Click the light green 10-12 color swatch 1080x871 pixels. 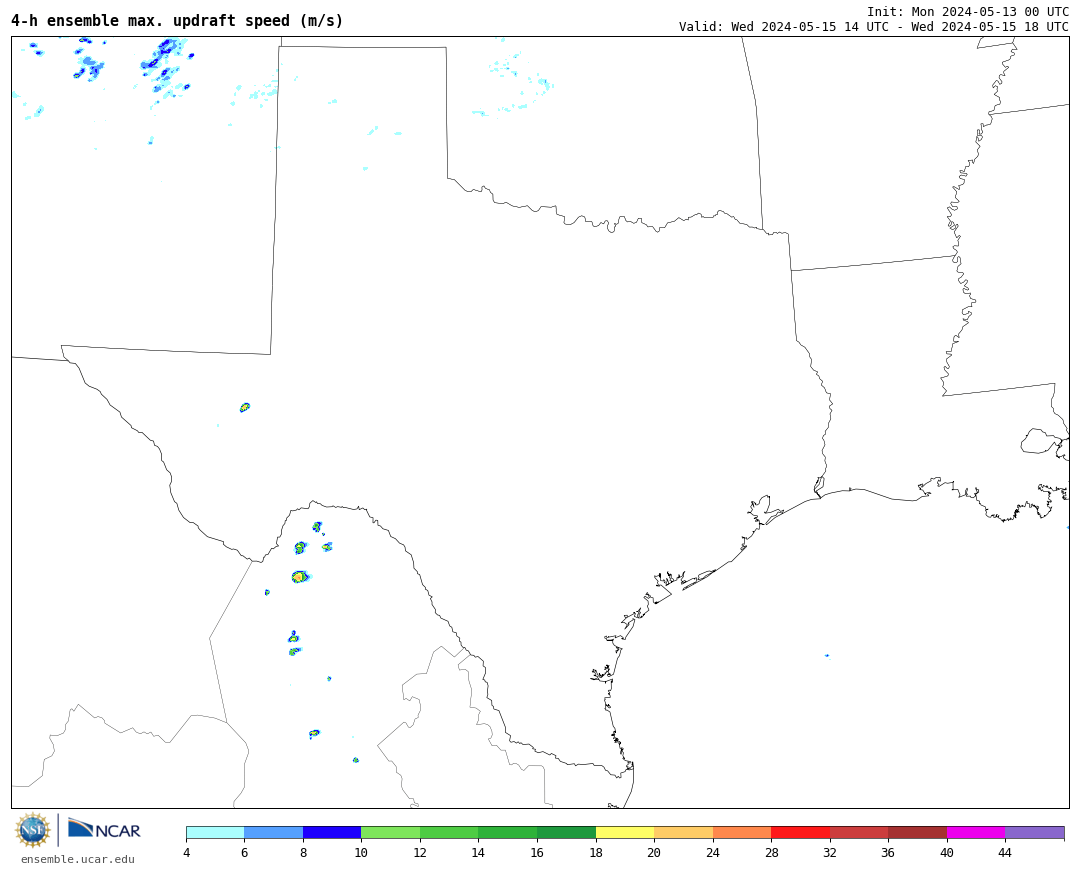tap(391, 832)
